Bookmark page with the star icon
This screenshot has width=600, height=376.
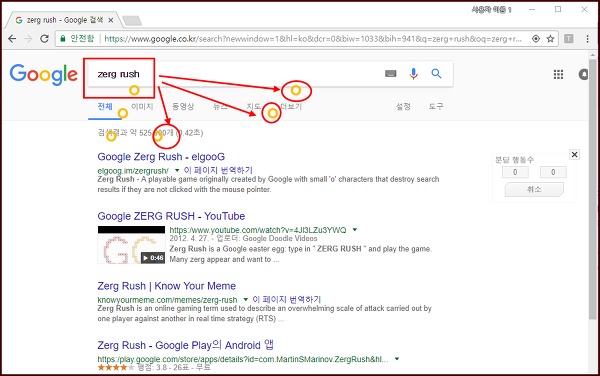550,39
